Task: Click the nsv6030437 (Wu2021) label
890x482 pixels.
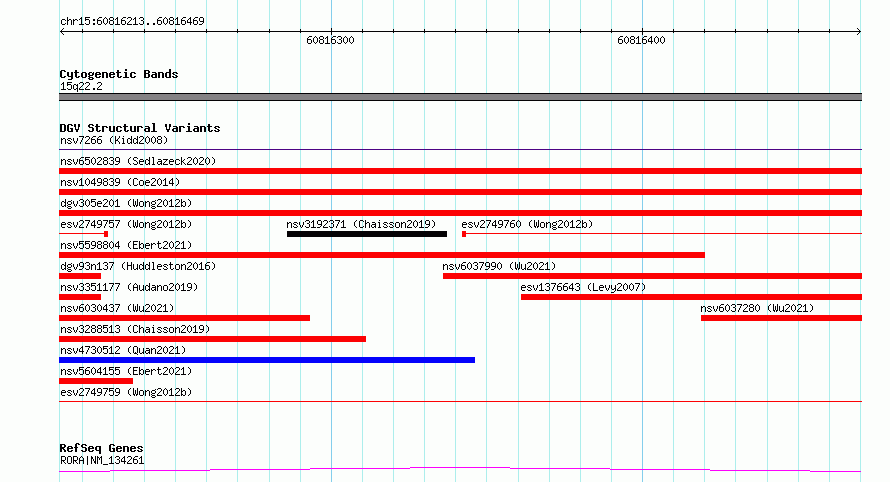Action: click(x=117, y=309)
